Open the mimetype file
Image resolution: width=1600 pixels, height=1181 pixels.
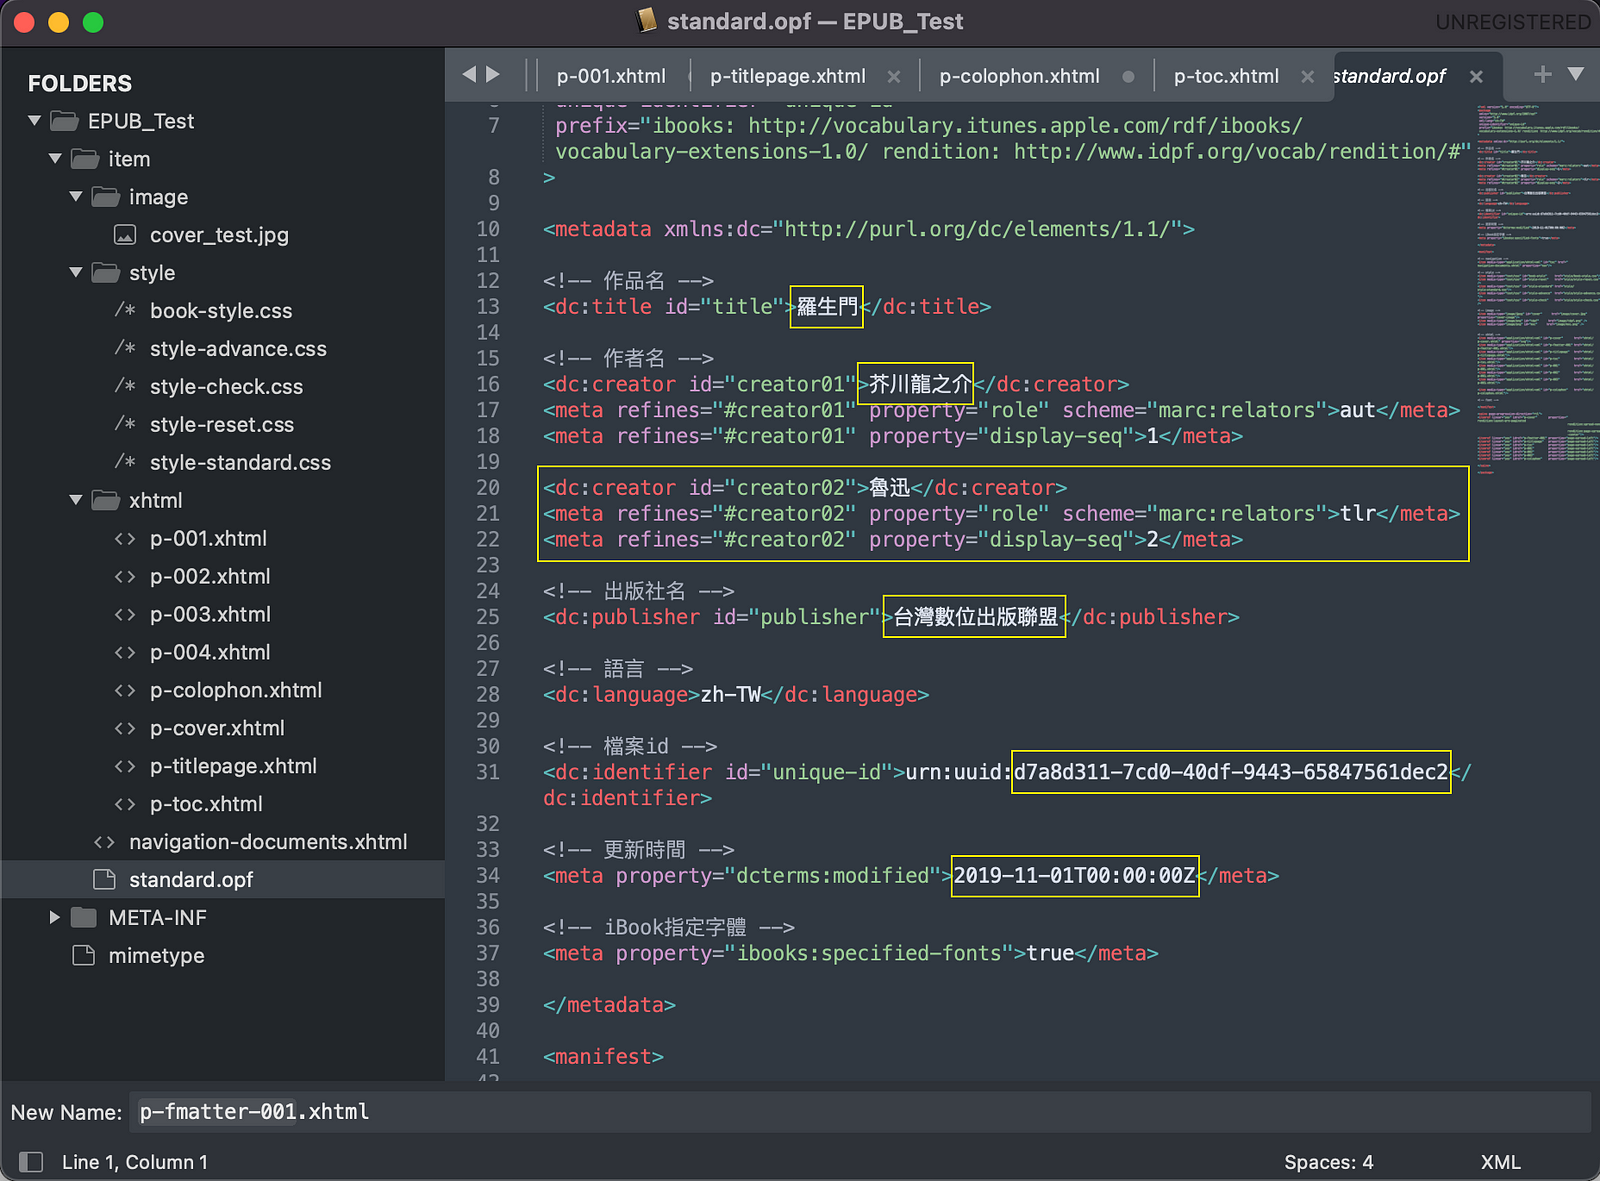(x=156, y=956)
